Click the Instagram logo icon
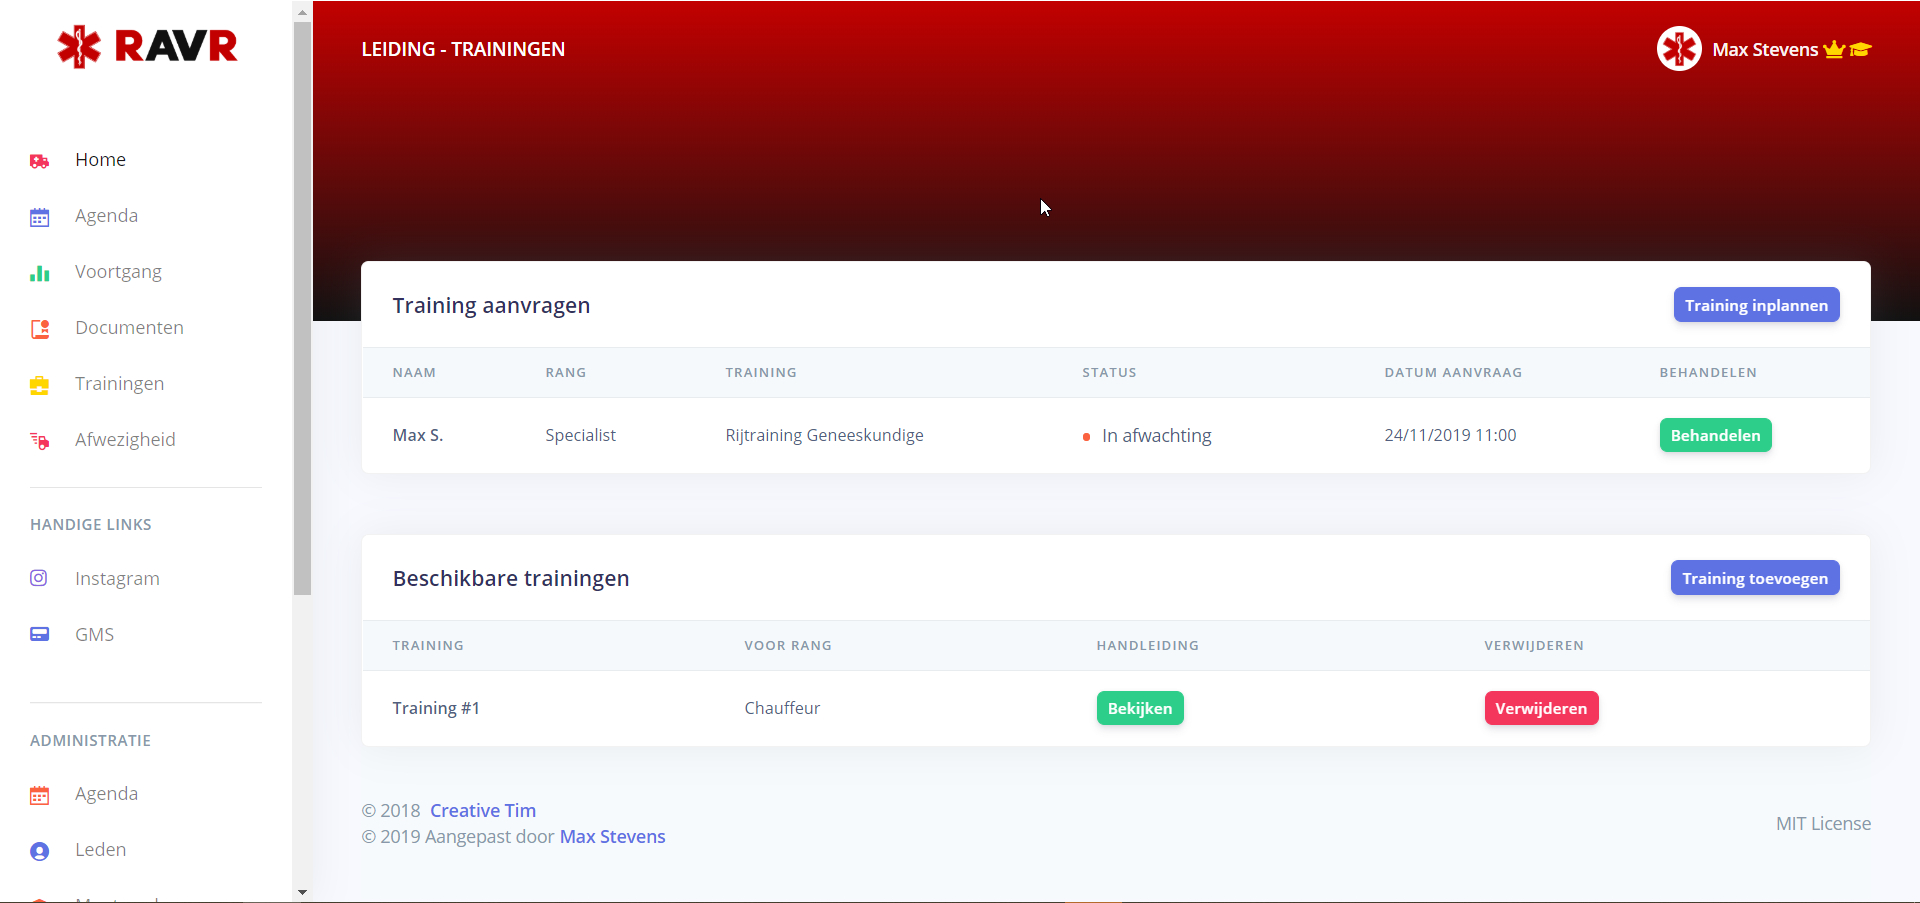The width and height of the screenshot is (1920, 903). (x=39, y=578)
